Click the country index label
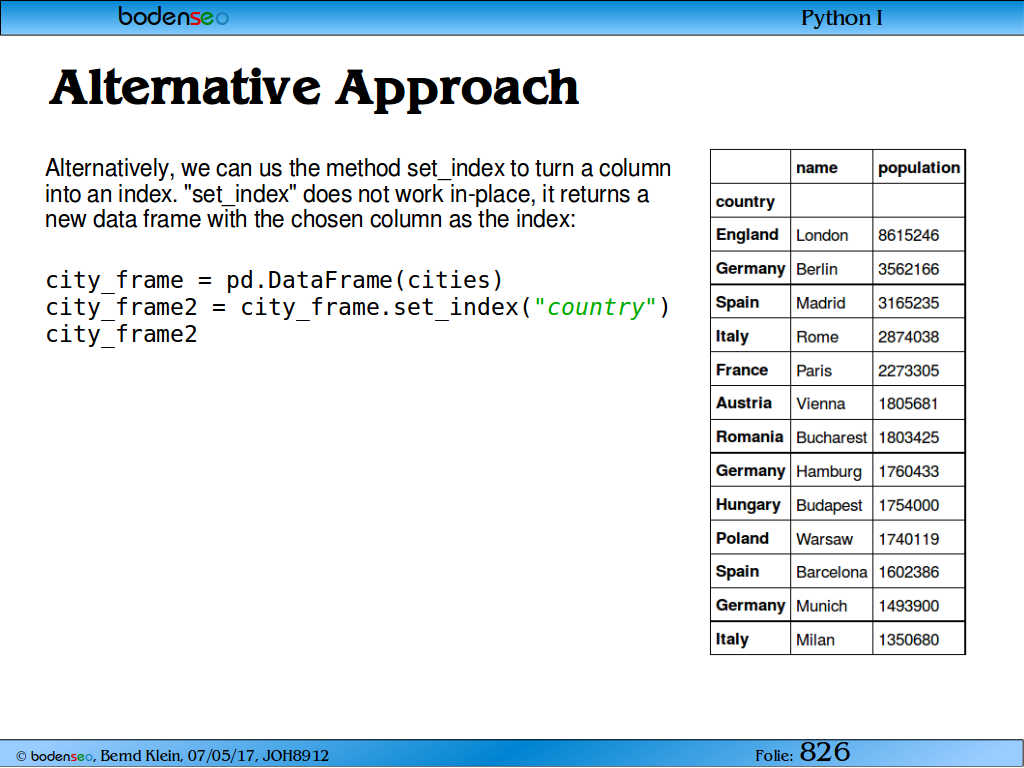The width and height of the screenshot is (1024, 768). tap(745, 202)
